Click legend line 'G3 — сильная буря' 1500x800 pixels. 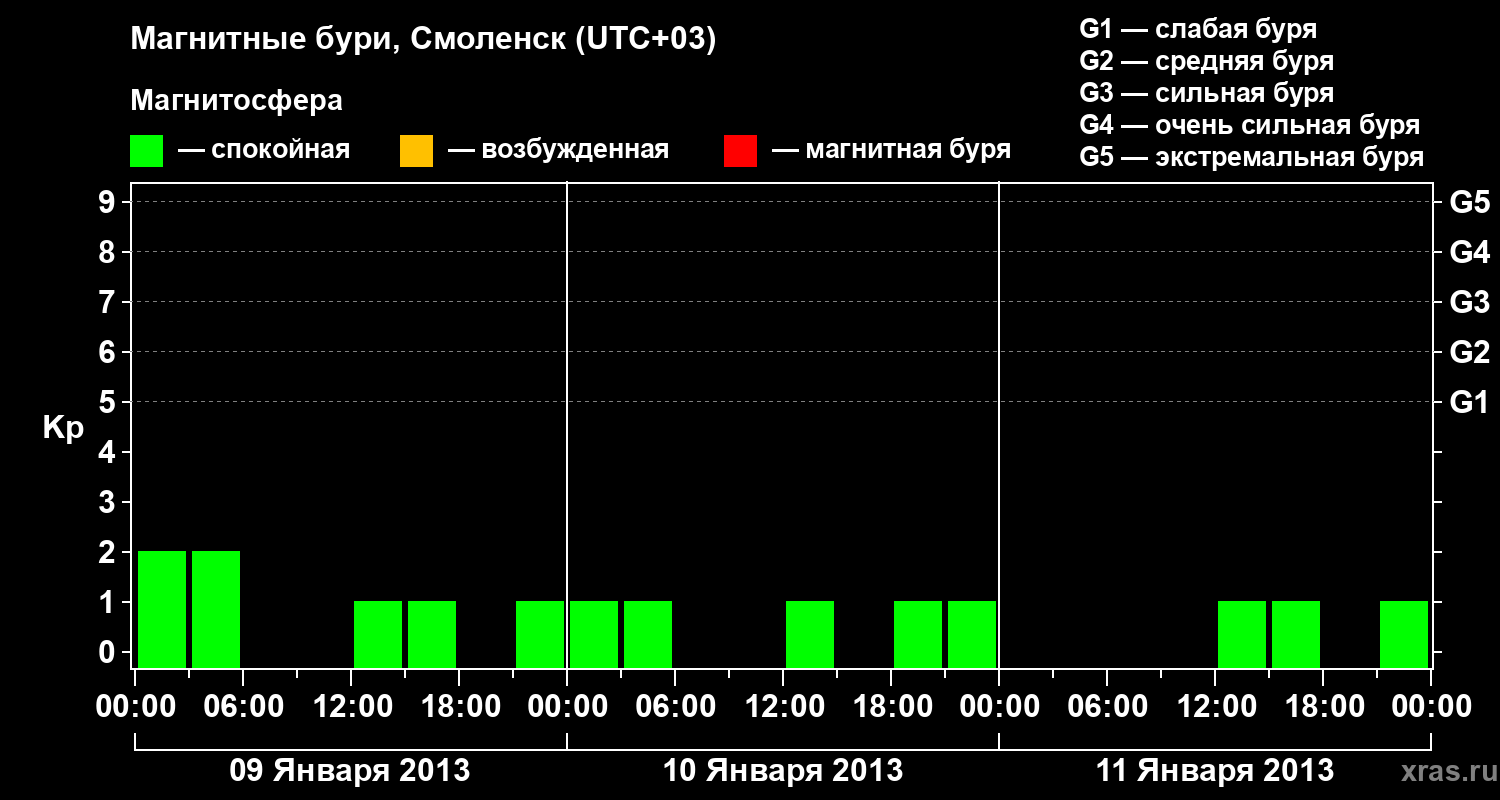pyautogui.click(x=1206, y=93)
